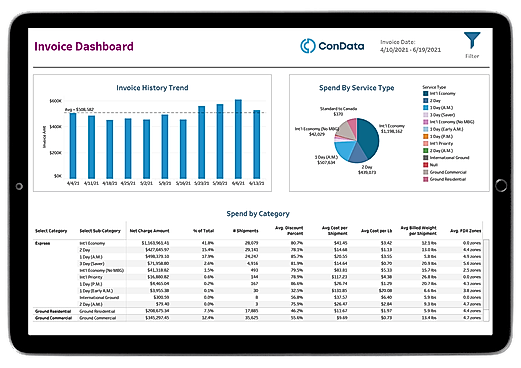Pick the 5/2/21 bar in the trend chart
The image size is (521, 368).
coord(146,149)
